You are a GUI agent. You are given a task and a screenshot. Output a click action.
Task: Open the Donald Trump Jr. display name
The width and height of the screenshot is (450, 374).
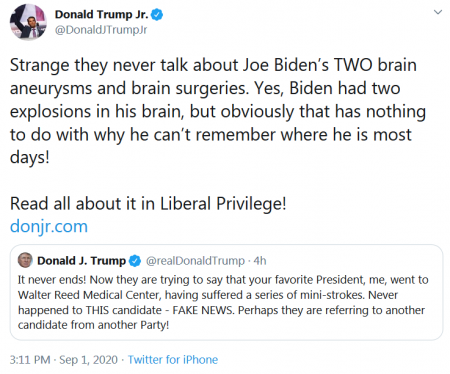[x=101, y=15]
